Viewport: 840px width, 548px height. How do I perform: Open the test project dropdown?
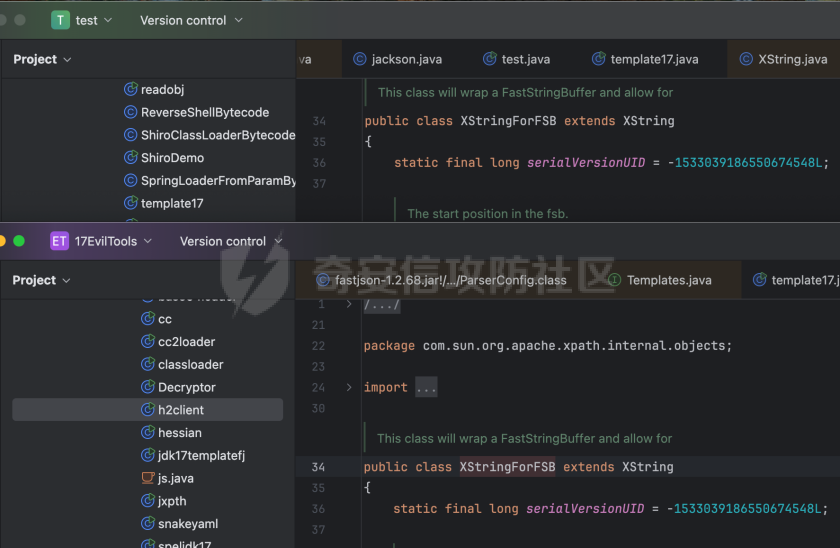[x=93, y=20]
